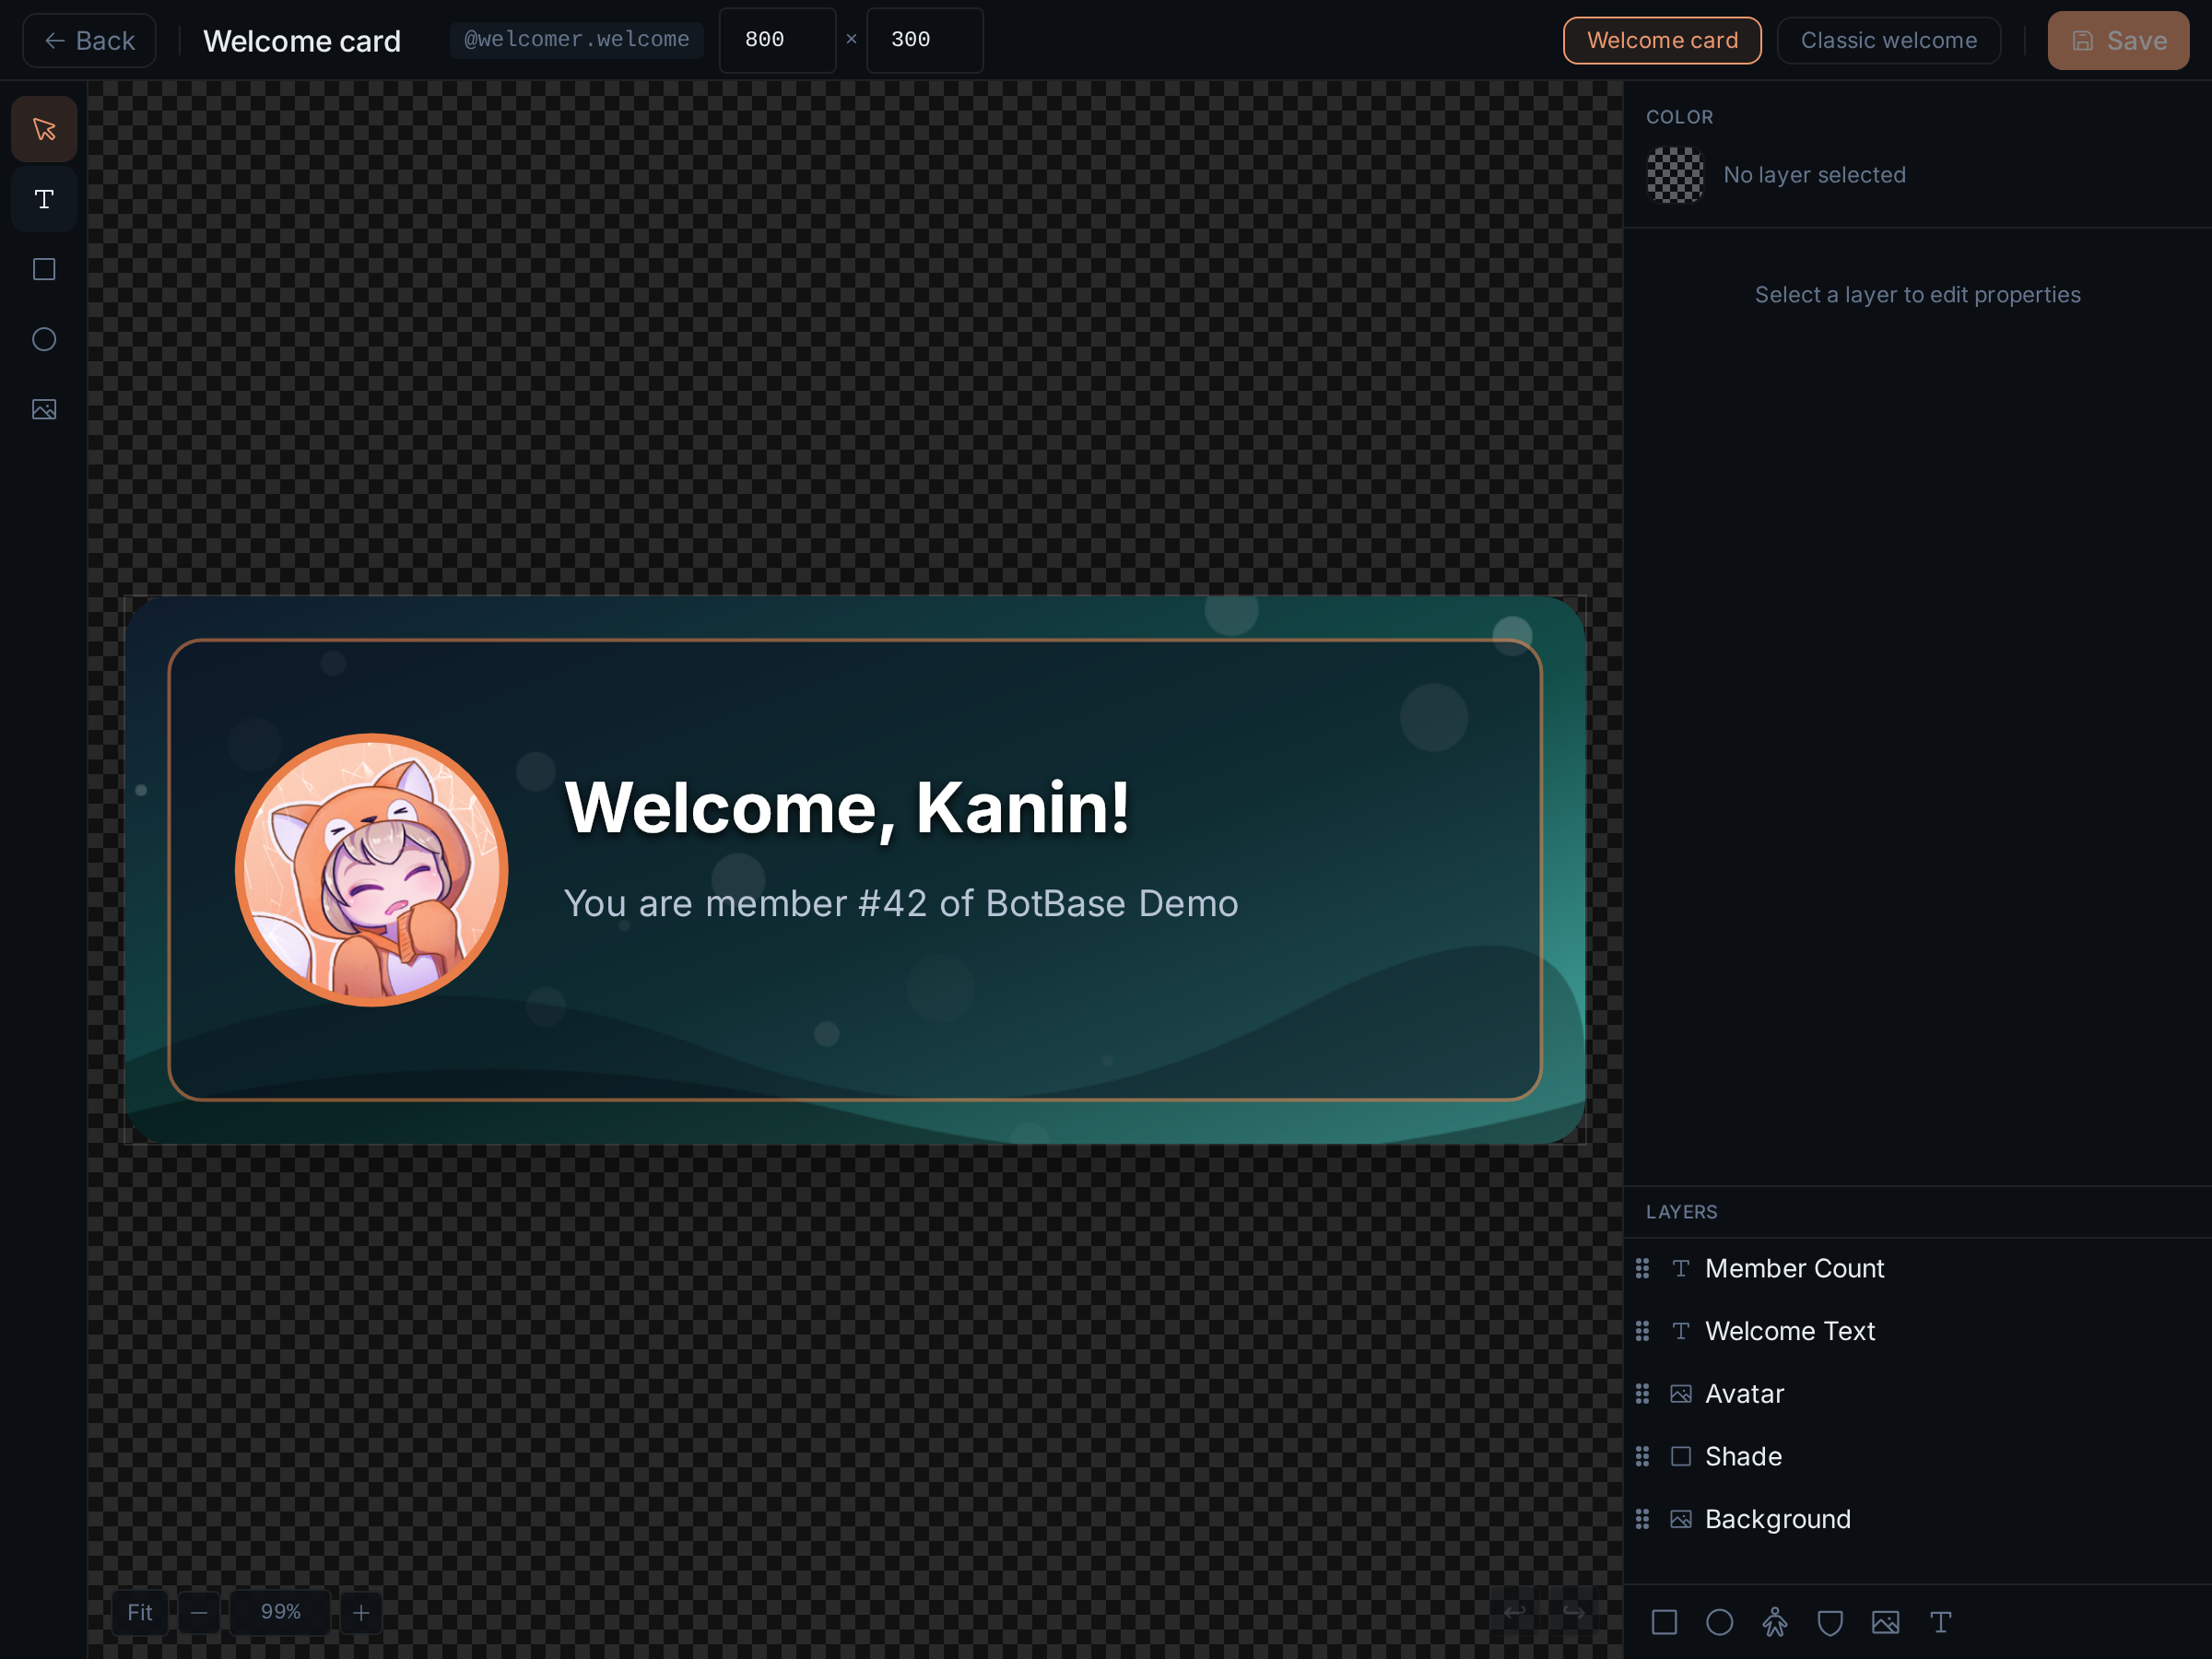
Task: Select the Avatar layer
Action: (1917, 1394)
